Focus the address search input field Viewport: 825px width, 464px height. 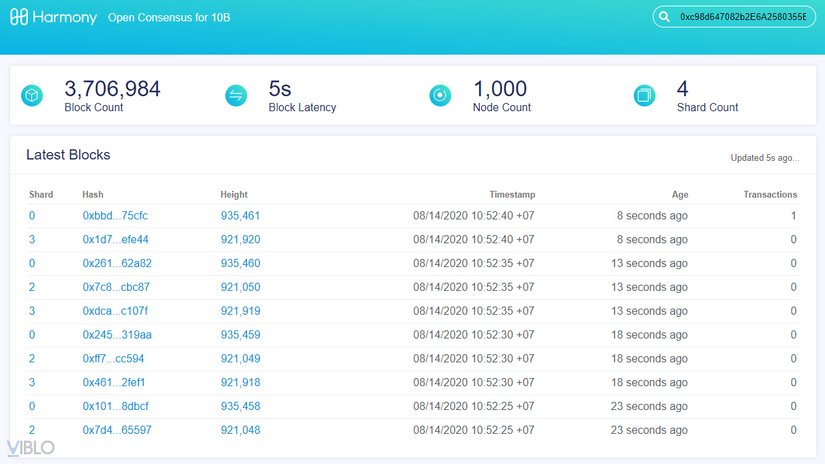click(x=735, y=17)
